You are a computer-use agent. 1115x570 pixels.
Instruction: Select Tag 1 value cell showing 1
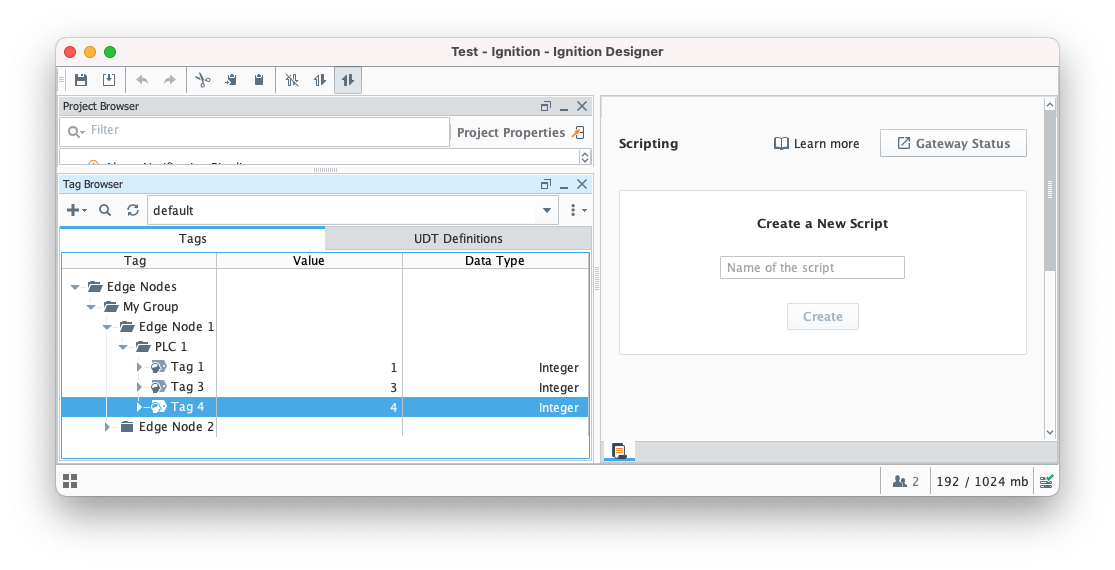309,367
